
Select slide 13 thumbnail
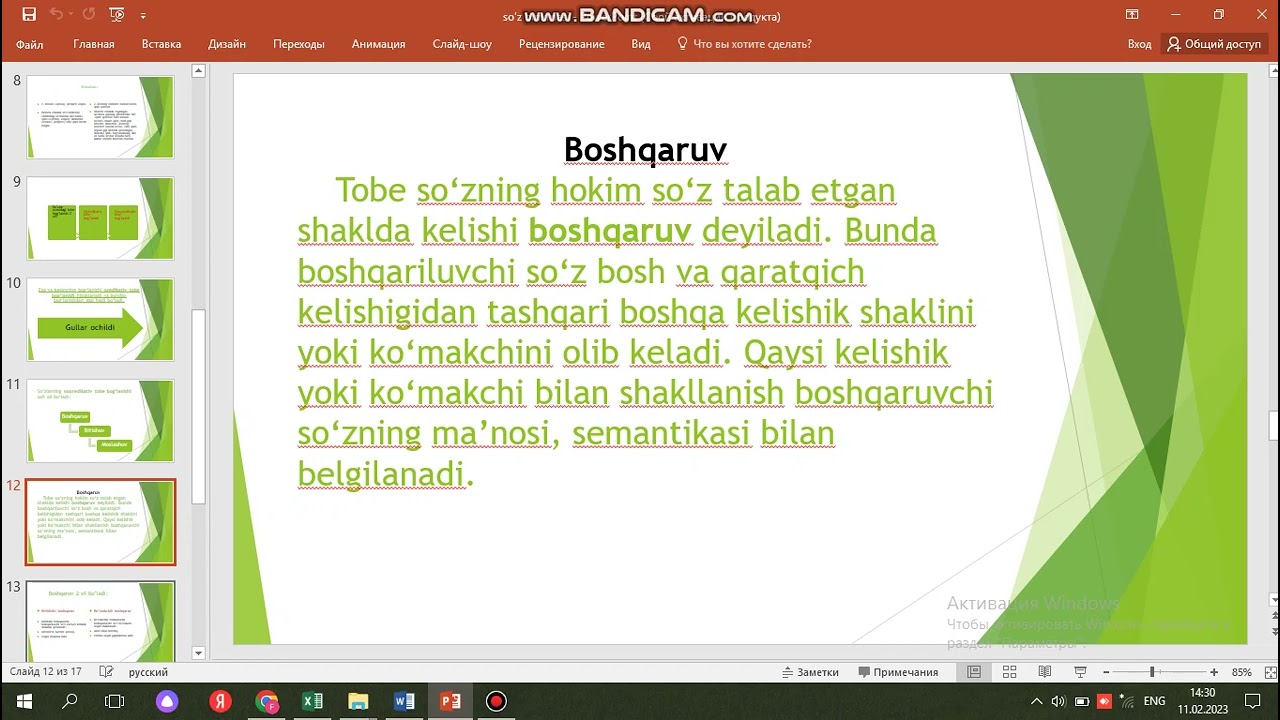[100, 621]
